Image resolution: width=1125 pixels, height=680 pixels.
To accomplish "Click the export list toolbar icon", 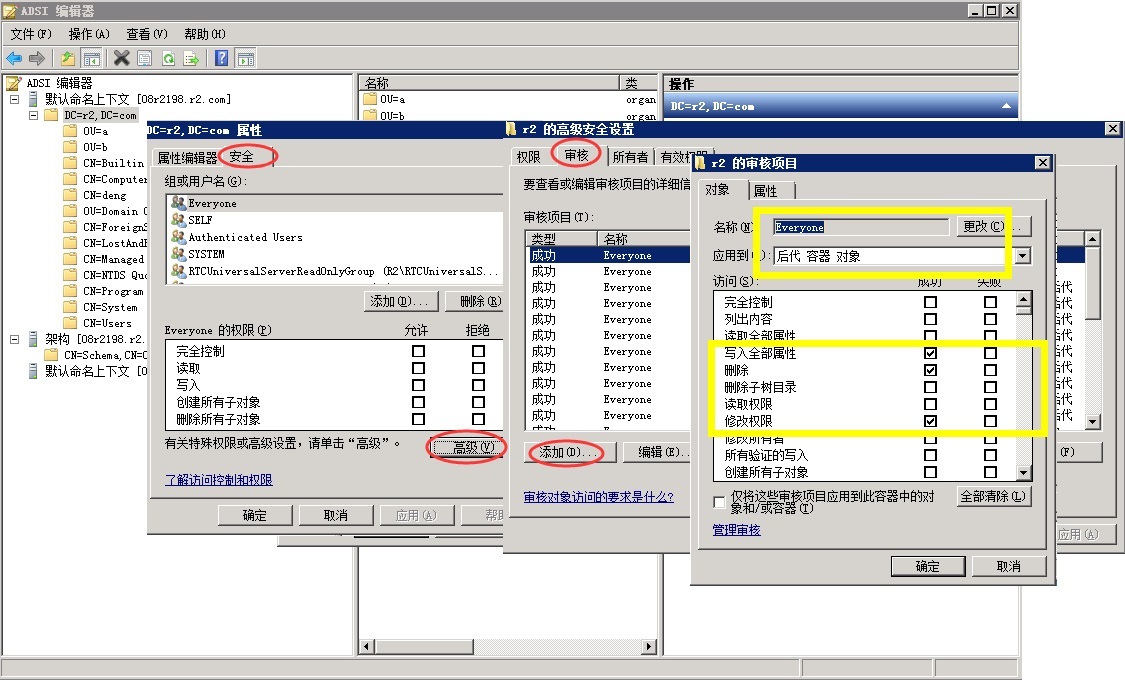I will coord(192,58).
